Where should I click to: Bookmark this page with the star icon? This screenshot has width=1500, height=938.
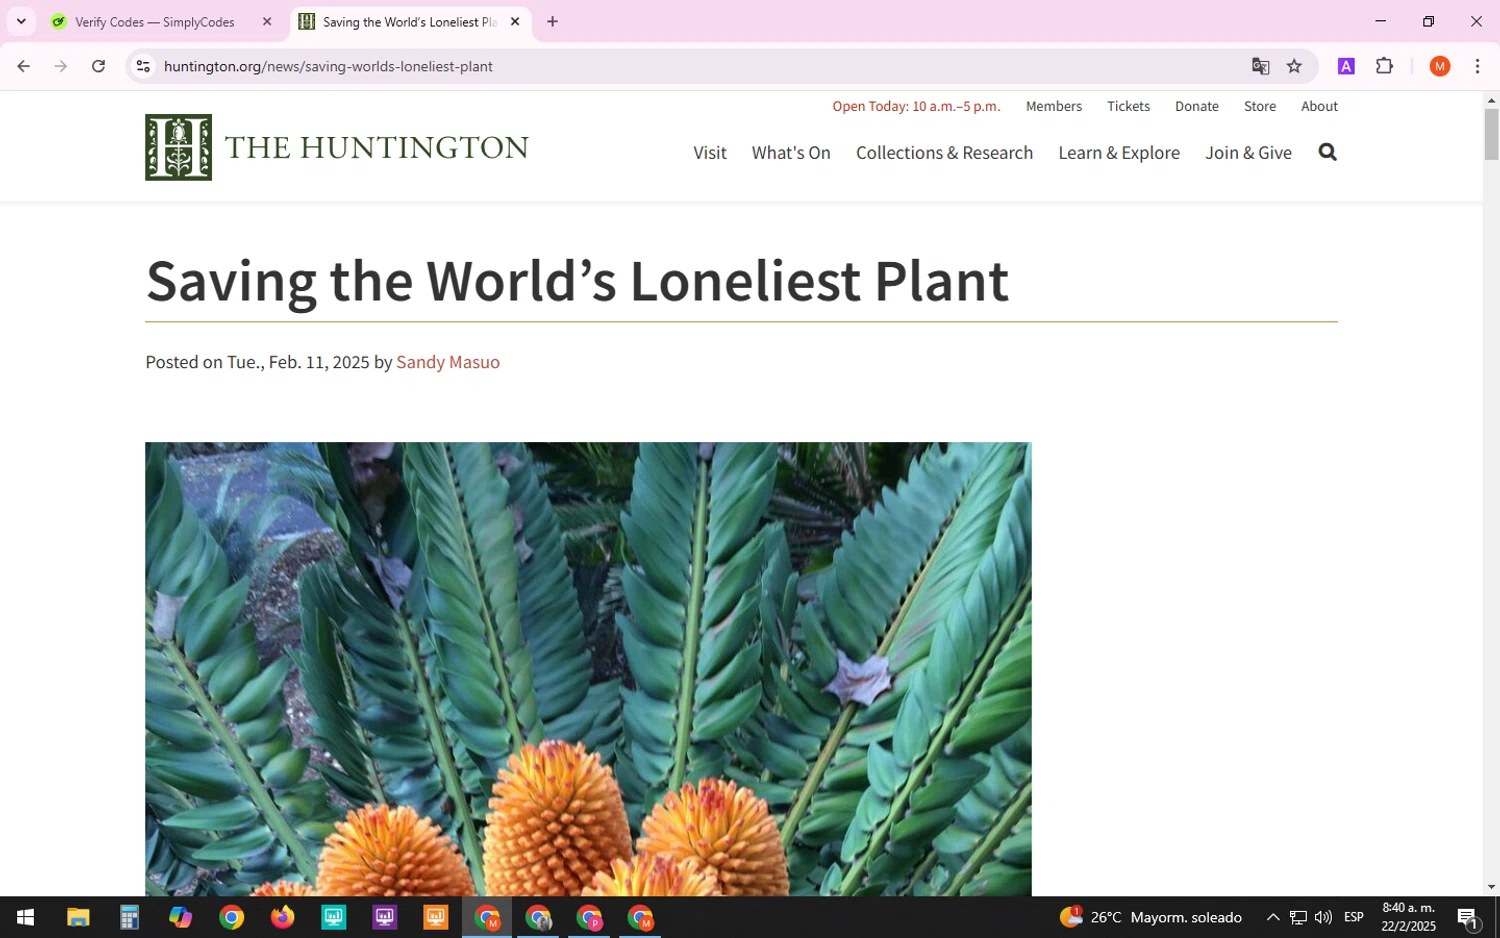click(1294, 66)
